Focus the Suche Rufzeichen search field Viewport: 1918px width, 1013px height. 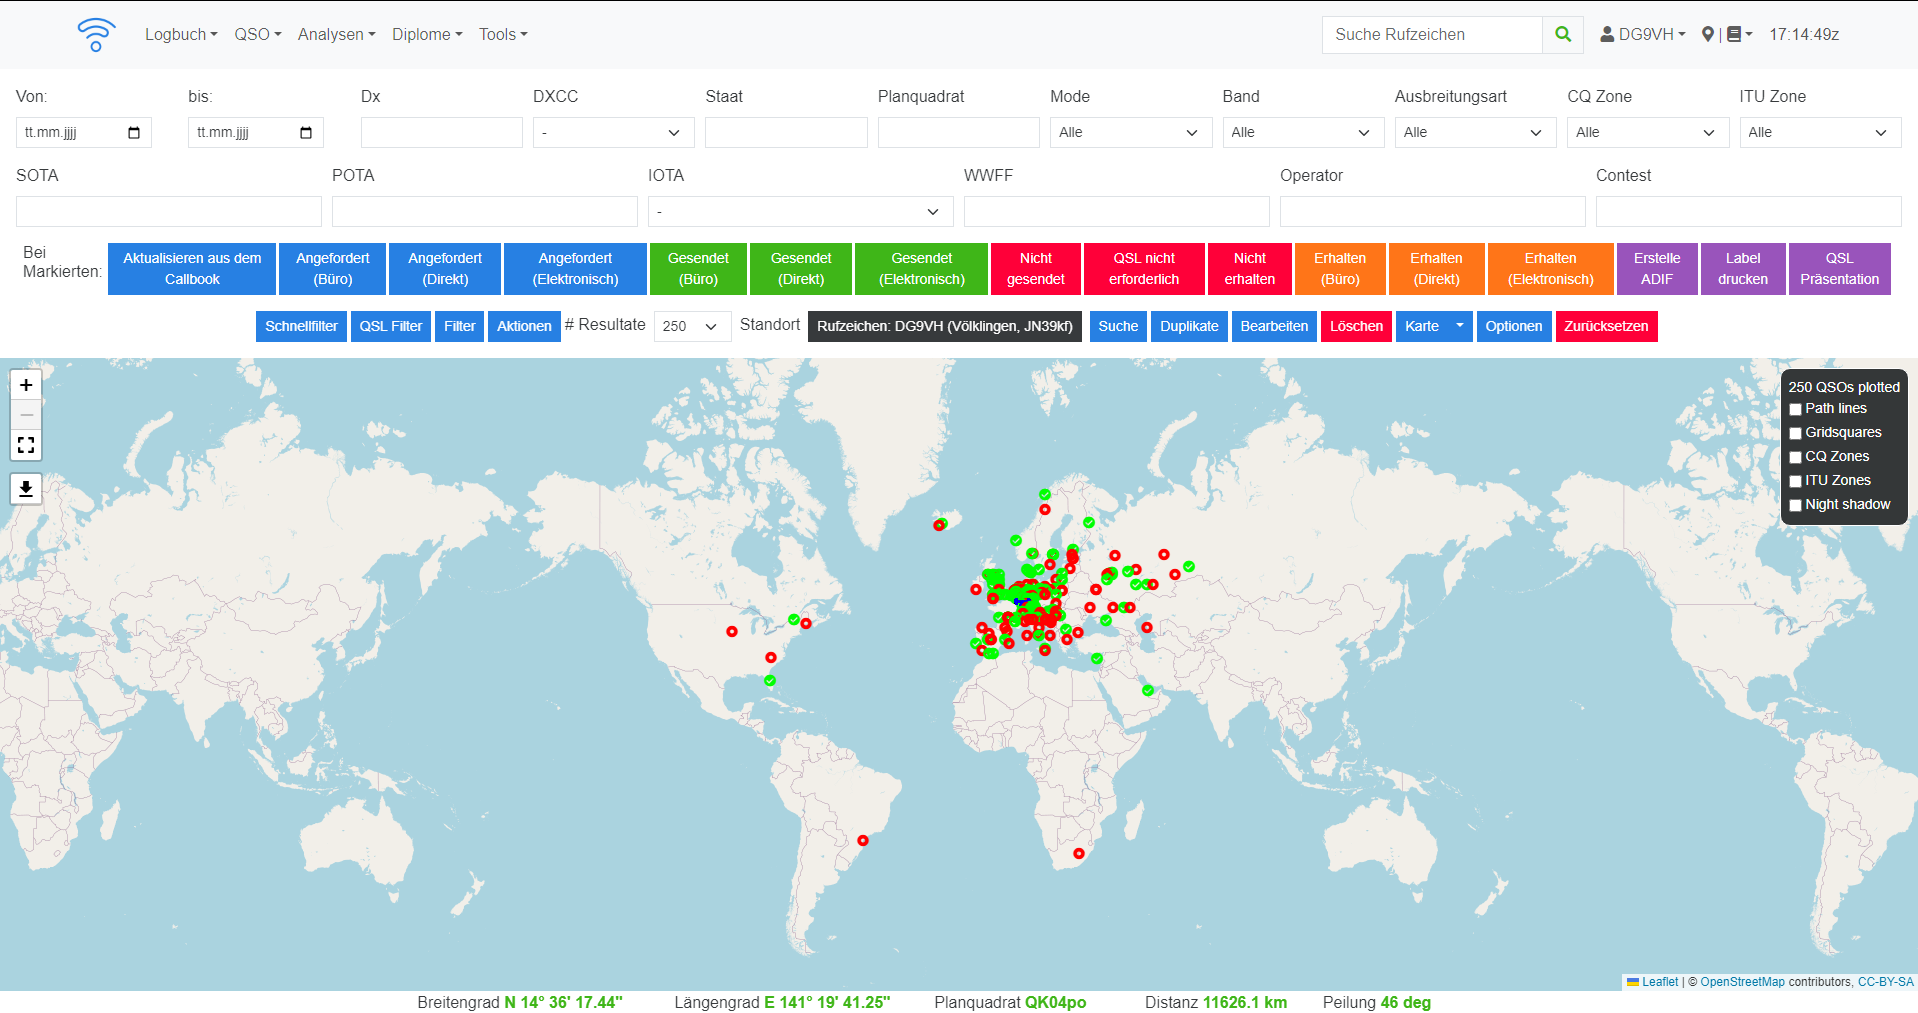pos(1431,34)
